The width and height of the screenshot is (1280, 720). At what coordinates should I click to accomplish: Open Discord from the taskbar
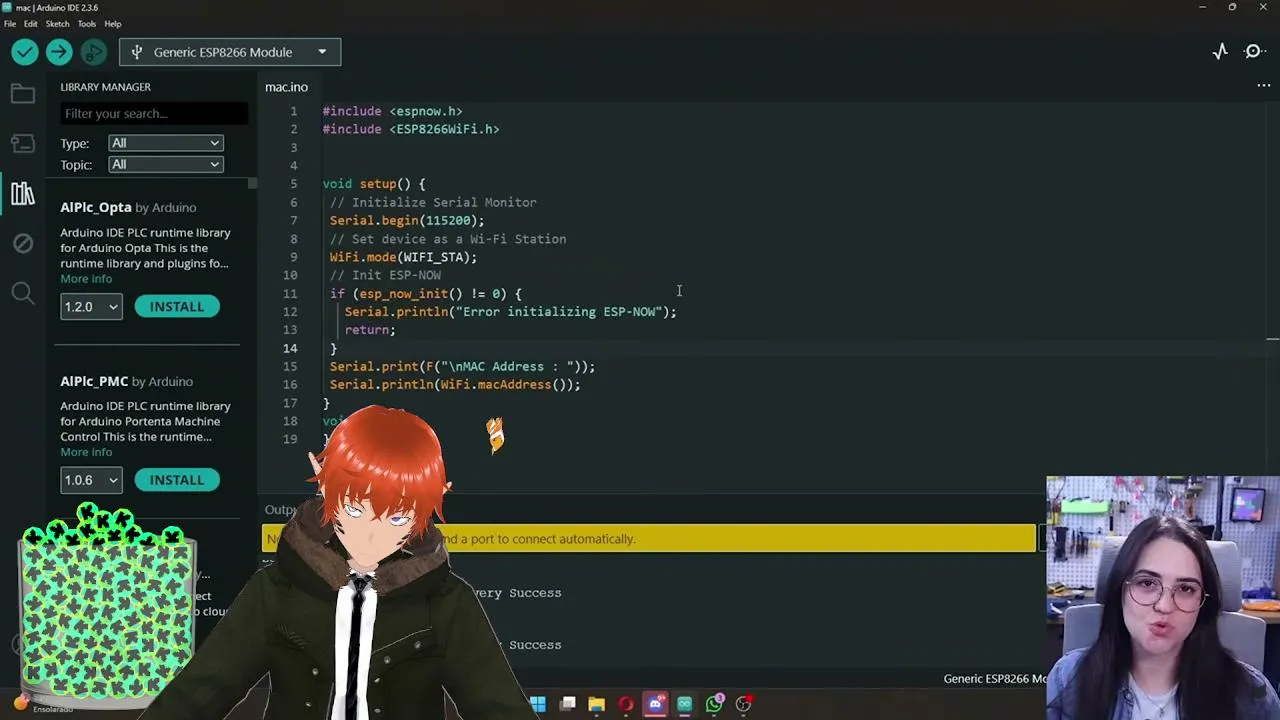tap(655, 704)
